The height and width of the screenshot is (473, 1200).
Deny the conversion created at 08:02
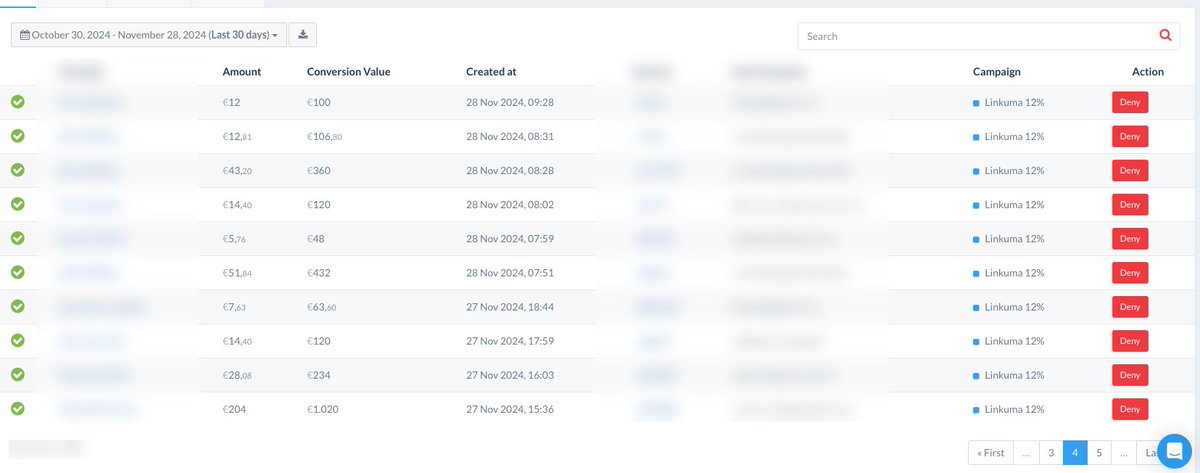pos(1130,204)
